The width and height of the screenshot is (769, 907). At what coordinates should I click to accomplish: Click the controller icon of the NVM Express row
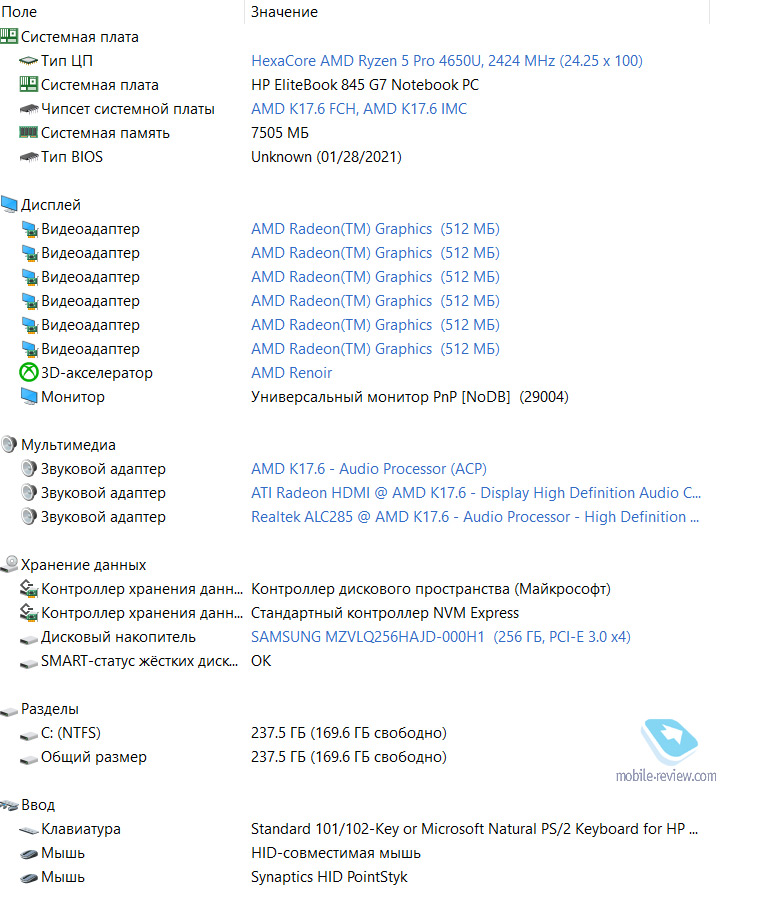point(29,612)
